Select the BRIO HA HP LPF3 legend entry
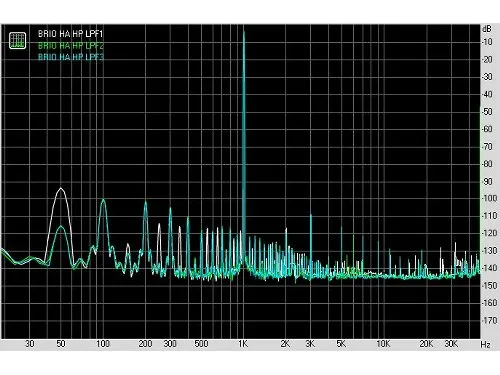Image resolution: width=500 pixels, height=375 pixels. pos(71,57)
